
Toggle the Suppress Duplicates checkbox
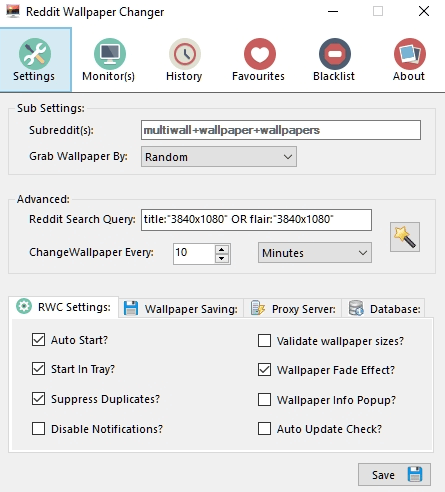[39, 399]
